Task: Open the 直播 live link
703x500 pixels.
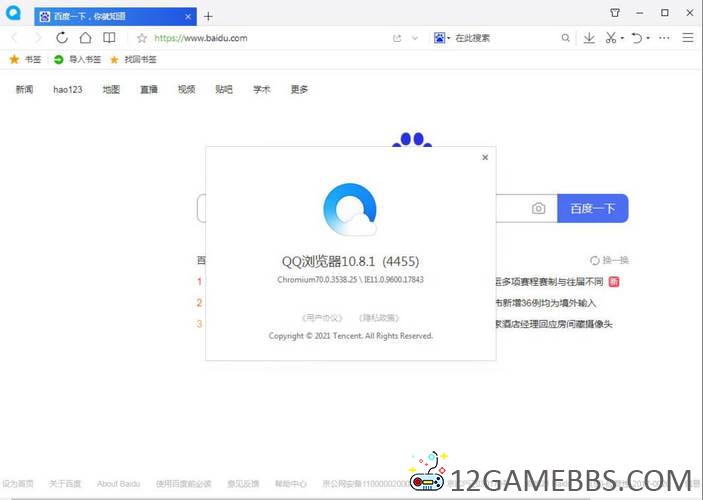Action: coord(149,89)
